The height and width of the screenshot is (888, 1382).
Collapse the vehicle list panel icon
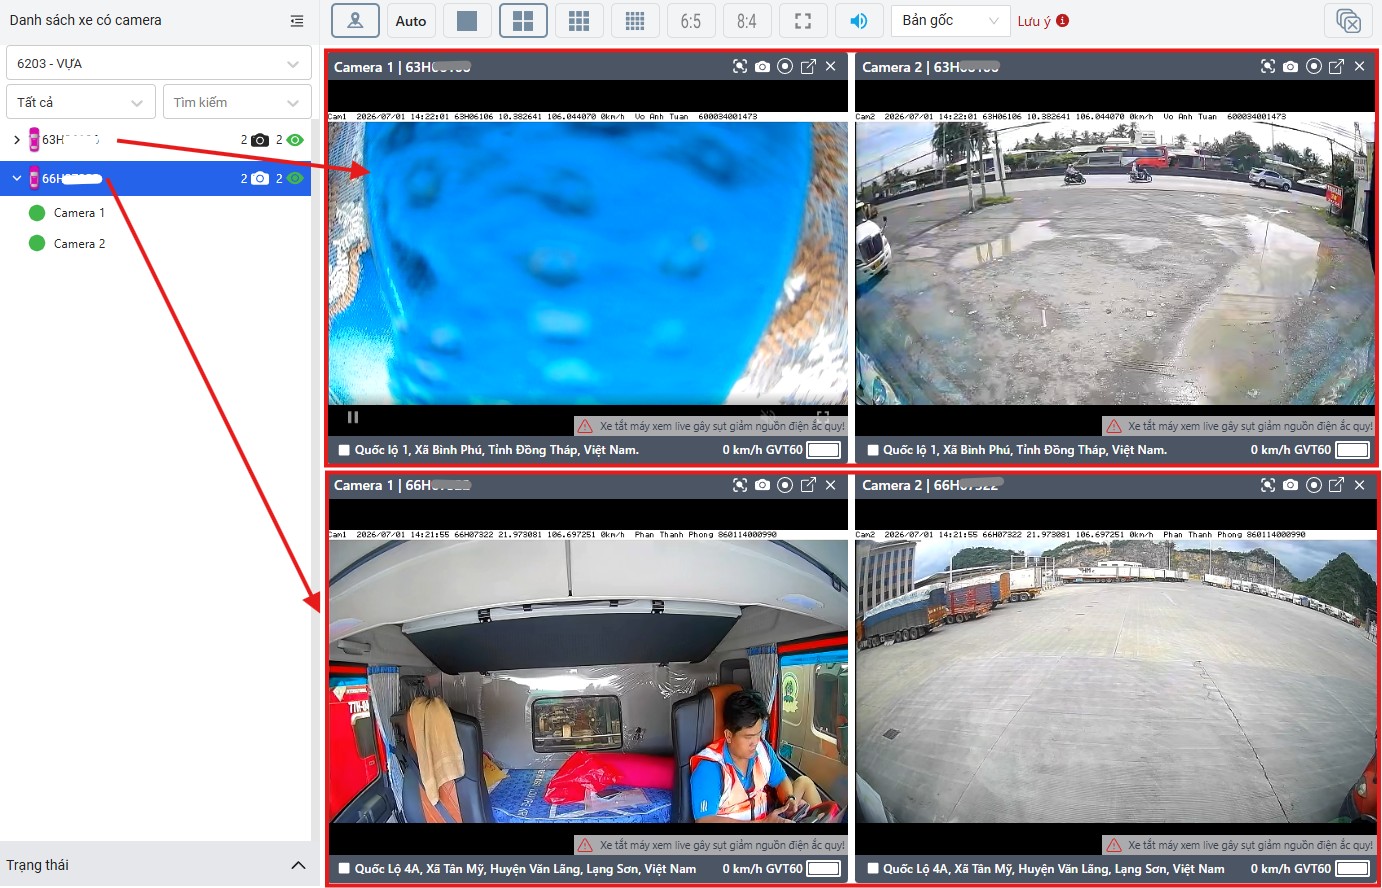coord(297,21)
